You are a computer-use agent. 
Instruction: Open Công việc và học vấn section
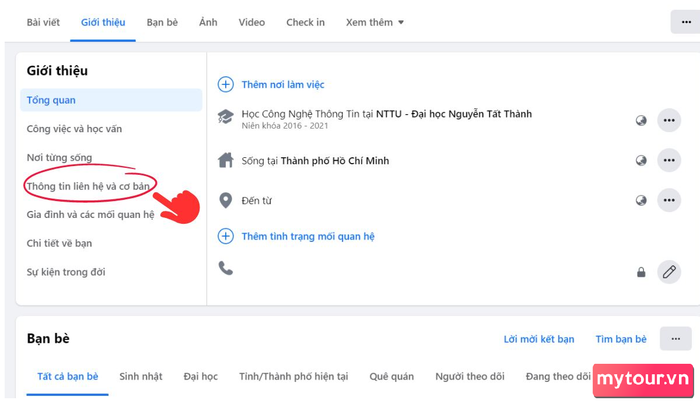point(74,129)
